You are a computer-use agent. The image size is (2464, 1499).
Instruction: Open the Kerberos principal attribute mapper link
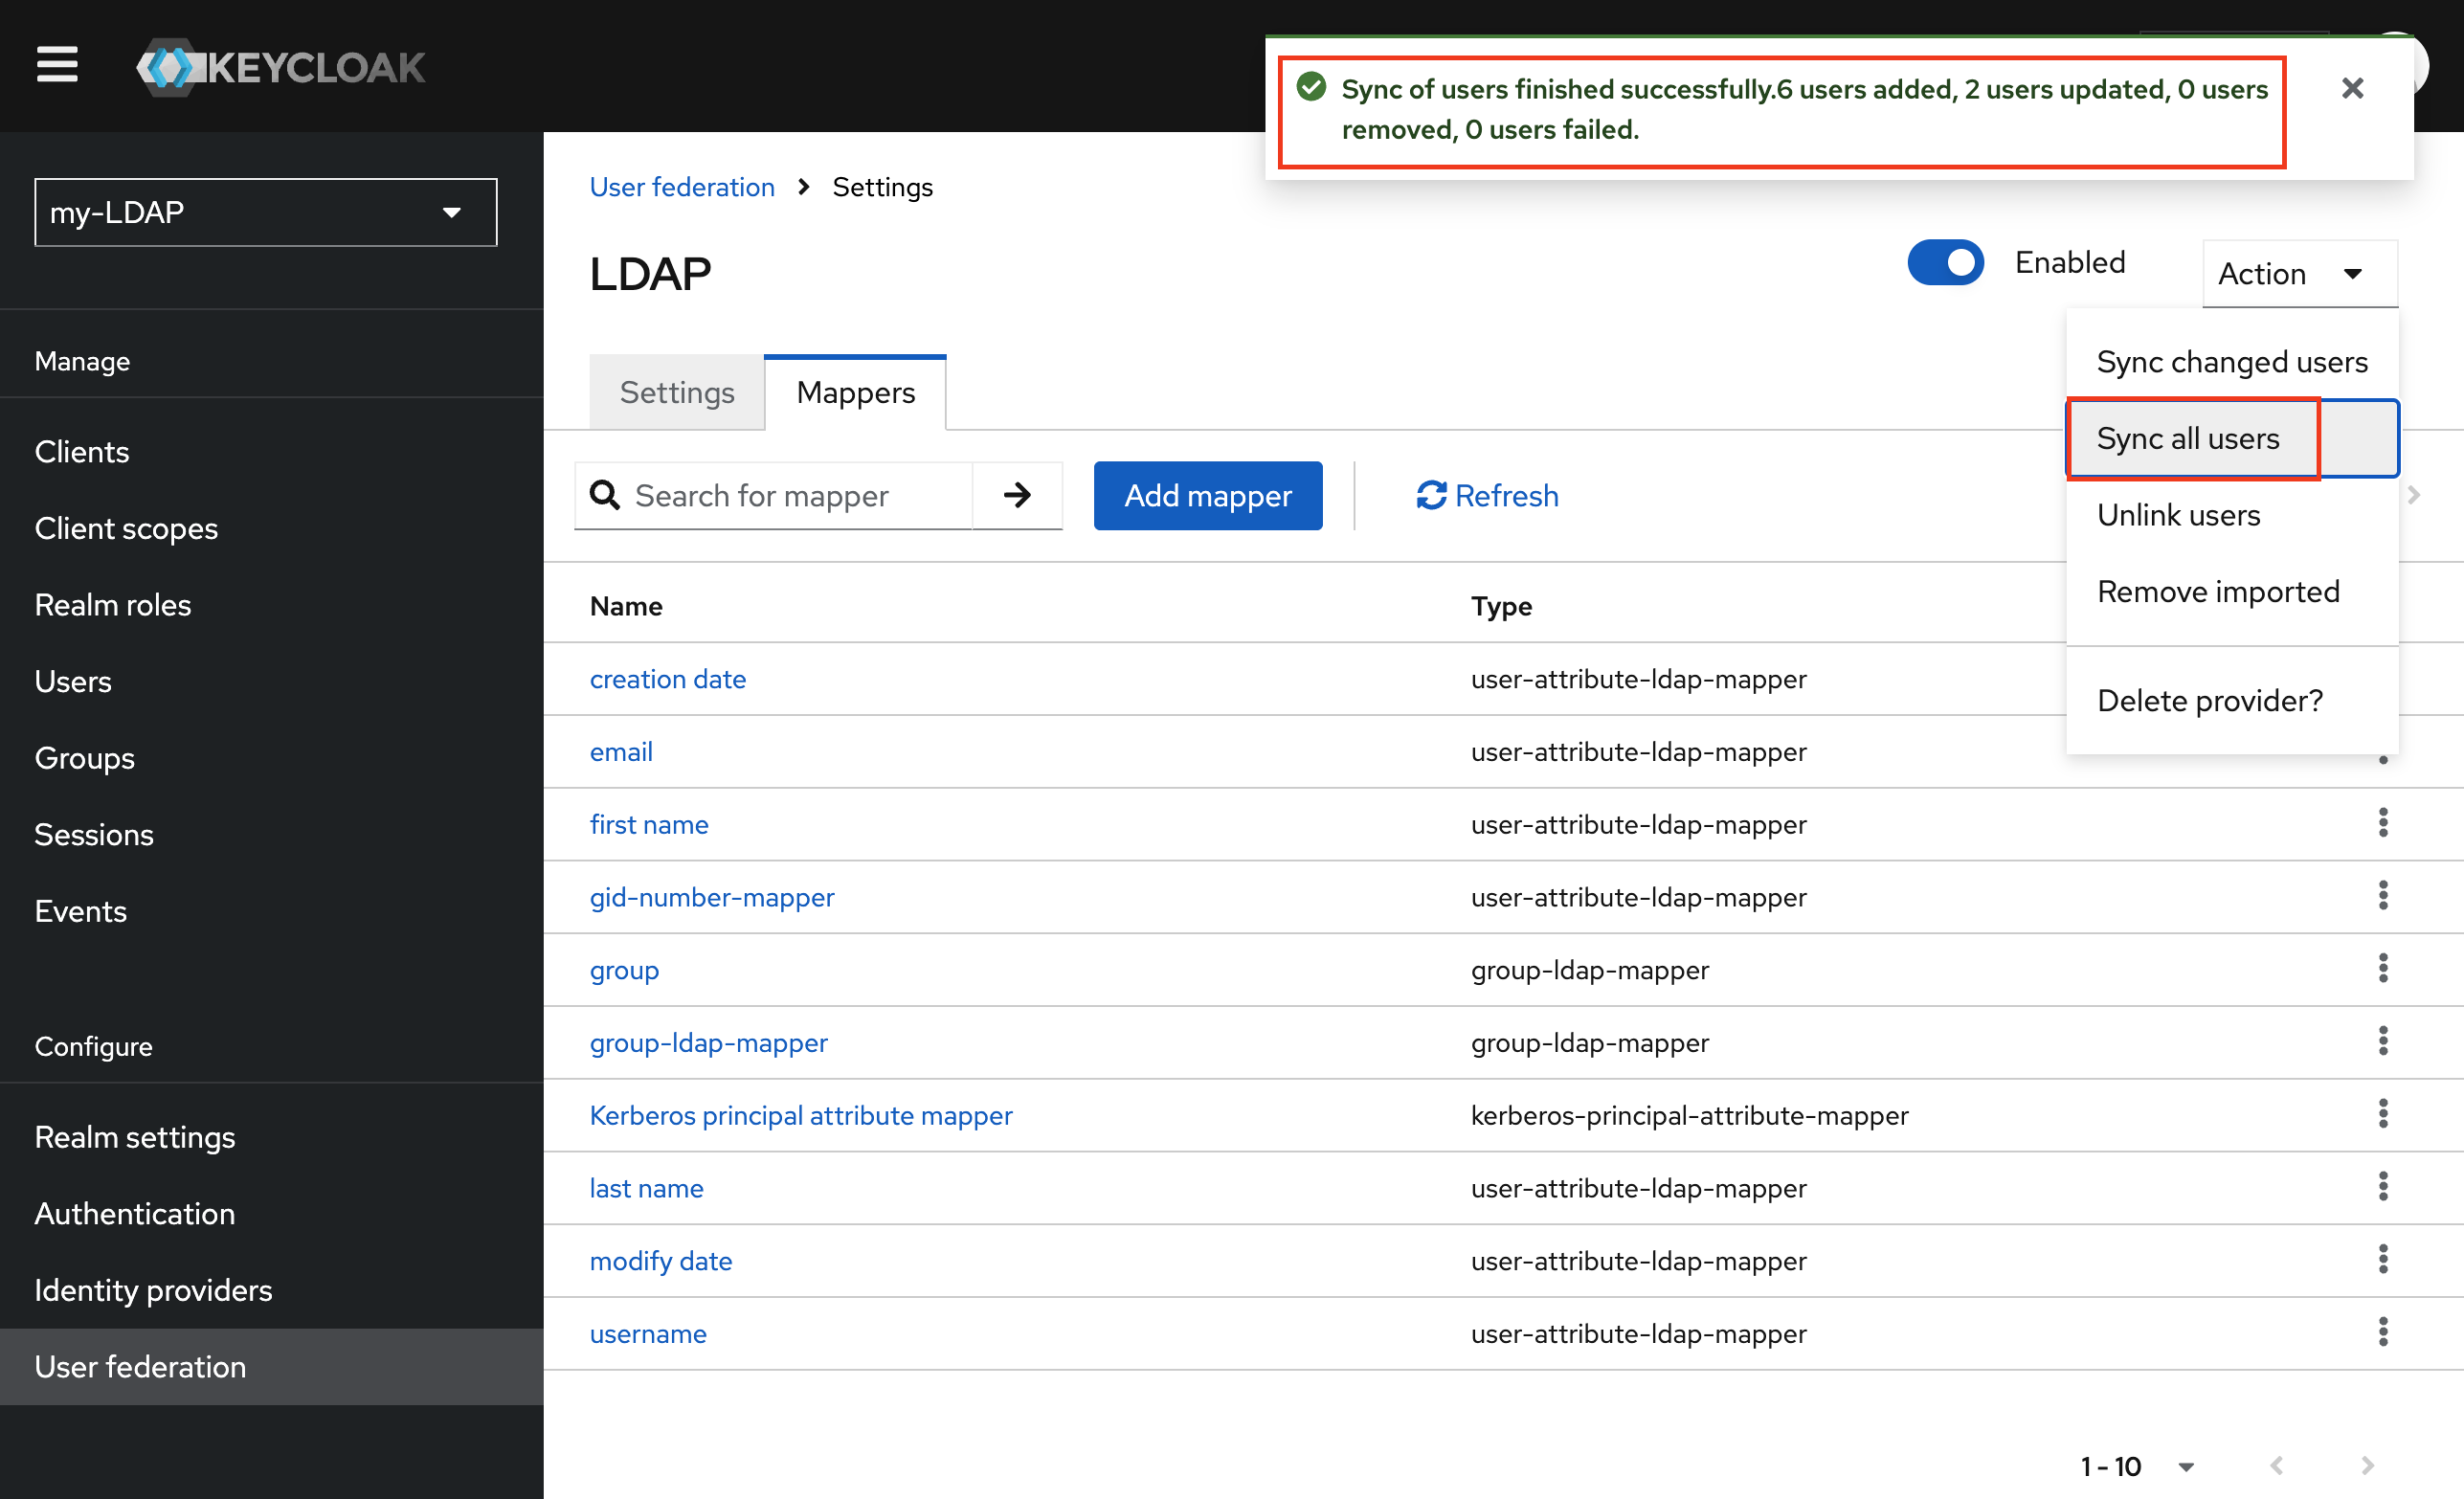tap(800, 1115)
